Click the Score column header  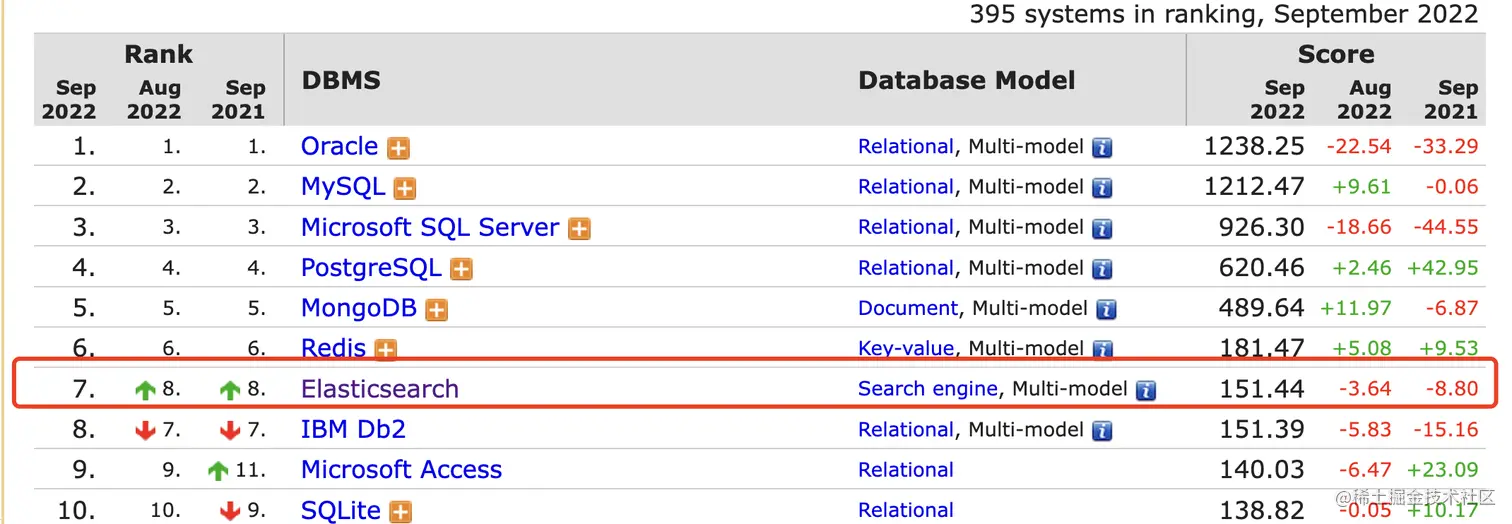(1336, 54)
